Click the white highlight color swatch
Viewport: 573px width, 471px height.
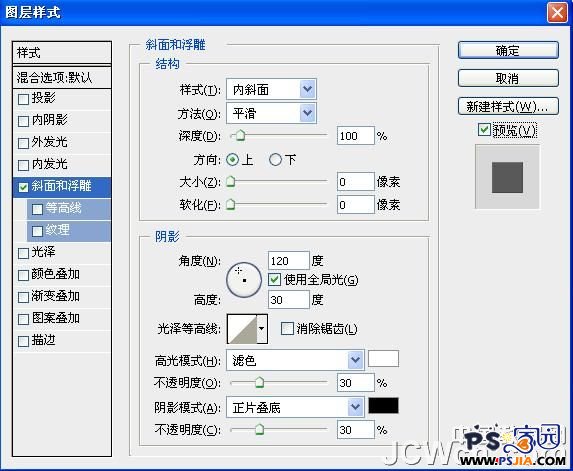click(383, 359)
